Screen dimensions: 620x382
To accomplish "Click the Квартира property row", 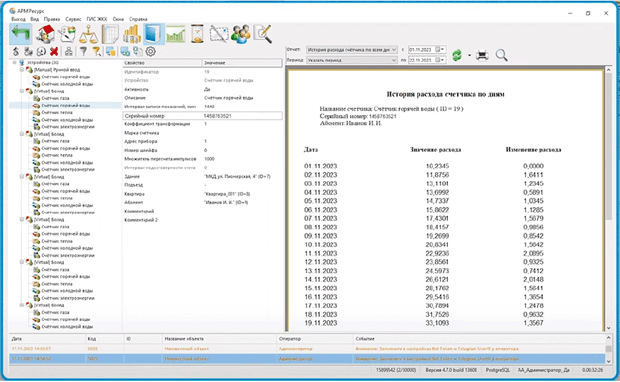I will pyautogui.click(x=202, y=194).
